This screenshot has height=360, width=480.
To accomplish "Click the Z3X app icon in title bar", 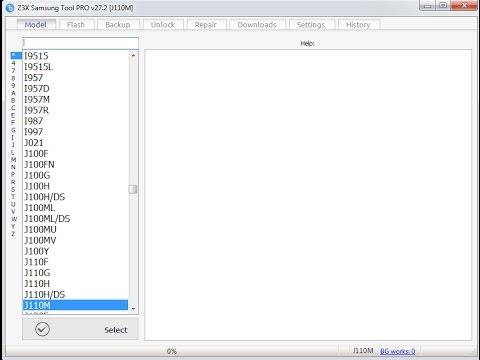I will [10, 7].
